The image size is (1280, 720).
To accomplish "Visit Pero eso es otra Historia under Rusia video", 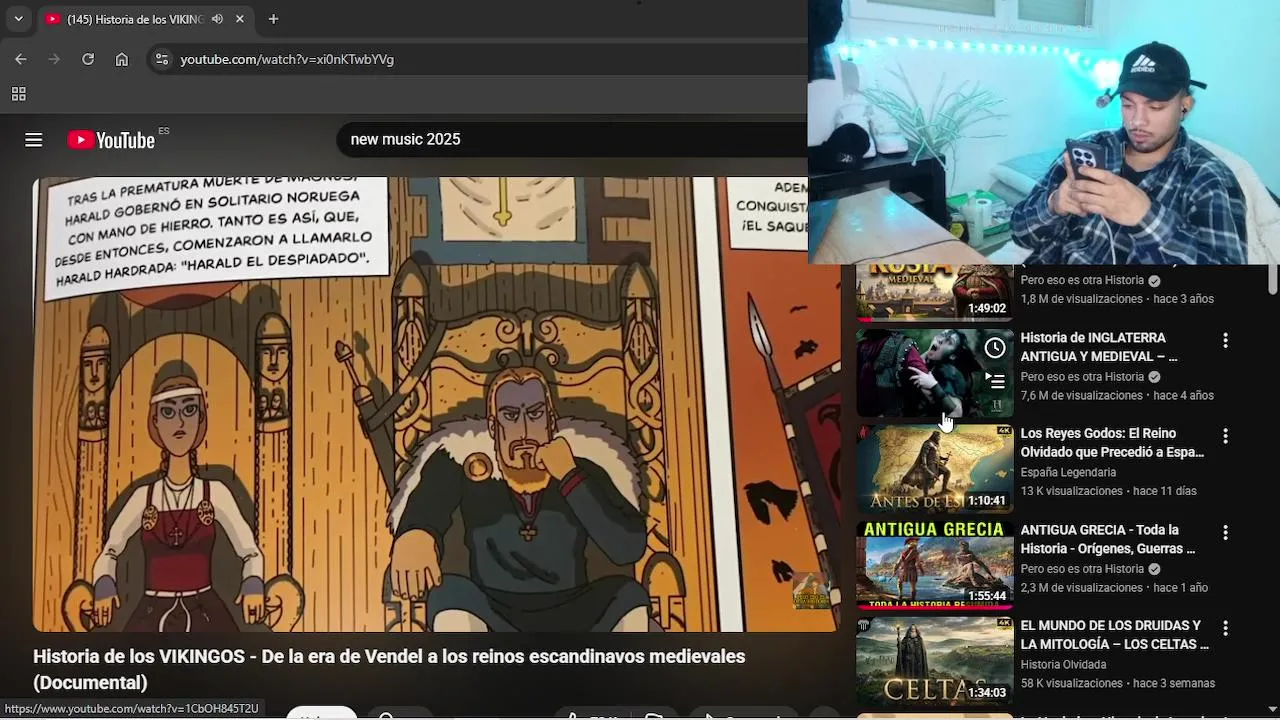I will coord(1082,280).
